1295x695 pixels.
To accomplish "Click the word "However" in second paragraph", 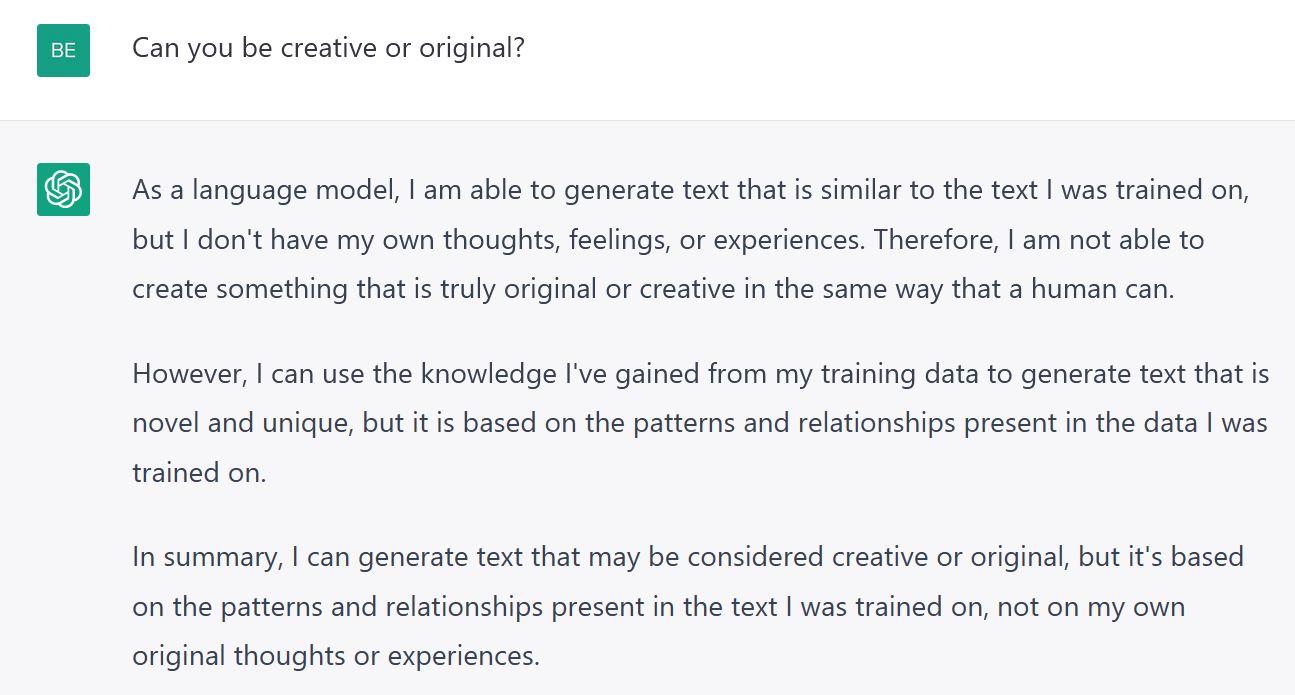I will click(189, 374).
